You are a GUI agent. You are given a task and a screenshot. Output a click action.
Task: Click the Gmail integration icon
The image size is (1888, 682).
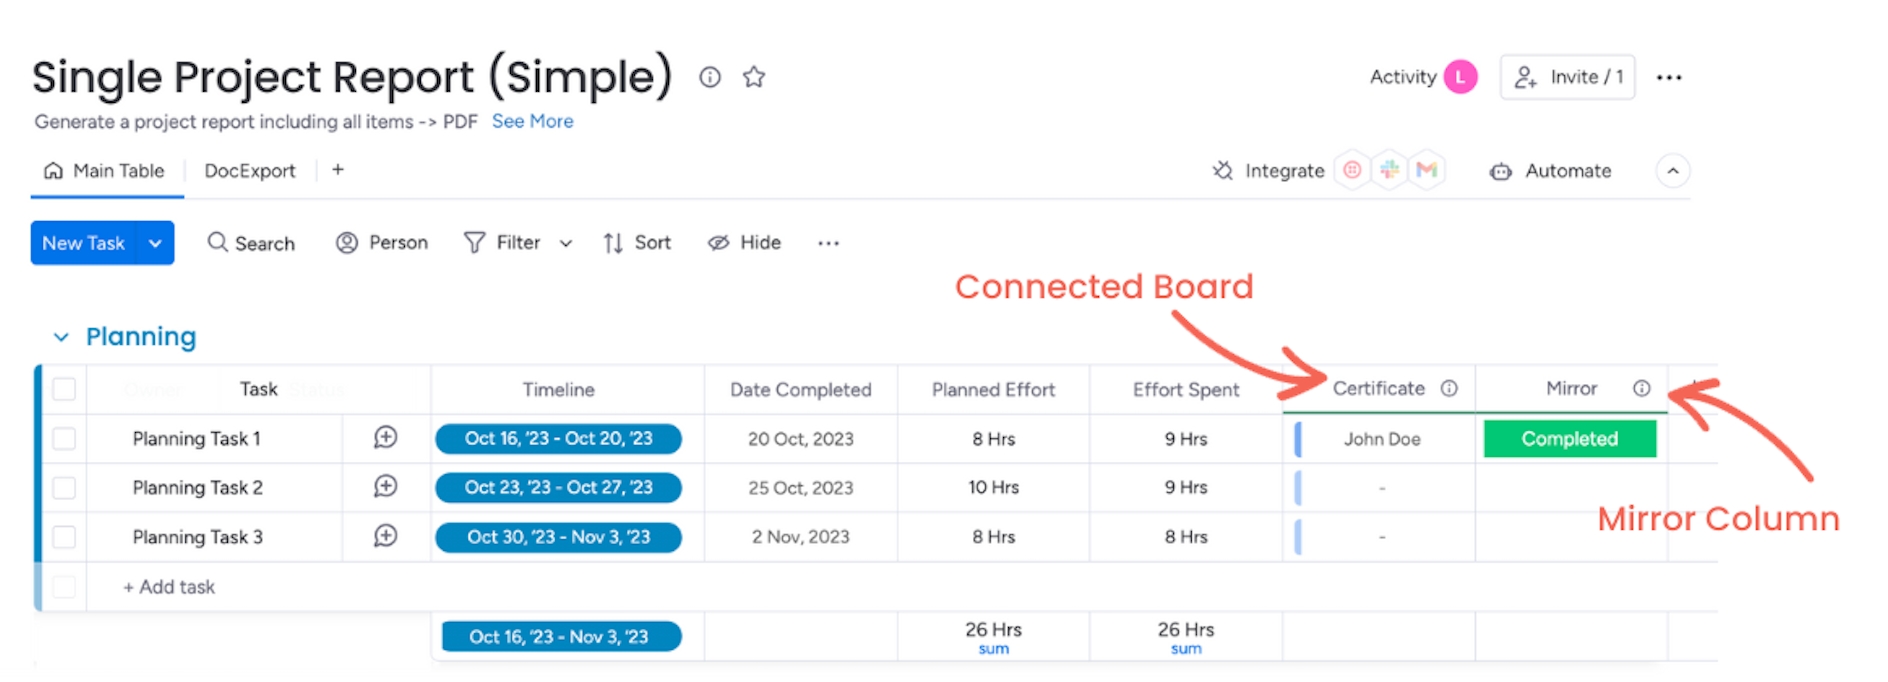point(1427,171)
